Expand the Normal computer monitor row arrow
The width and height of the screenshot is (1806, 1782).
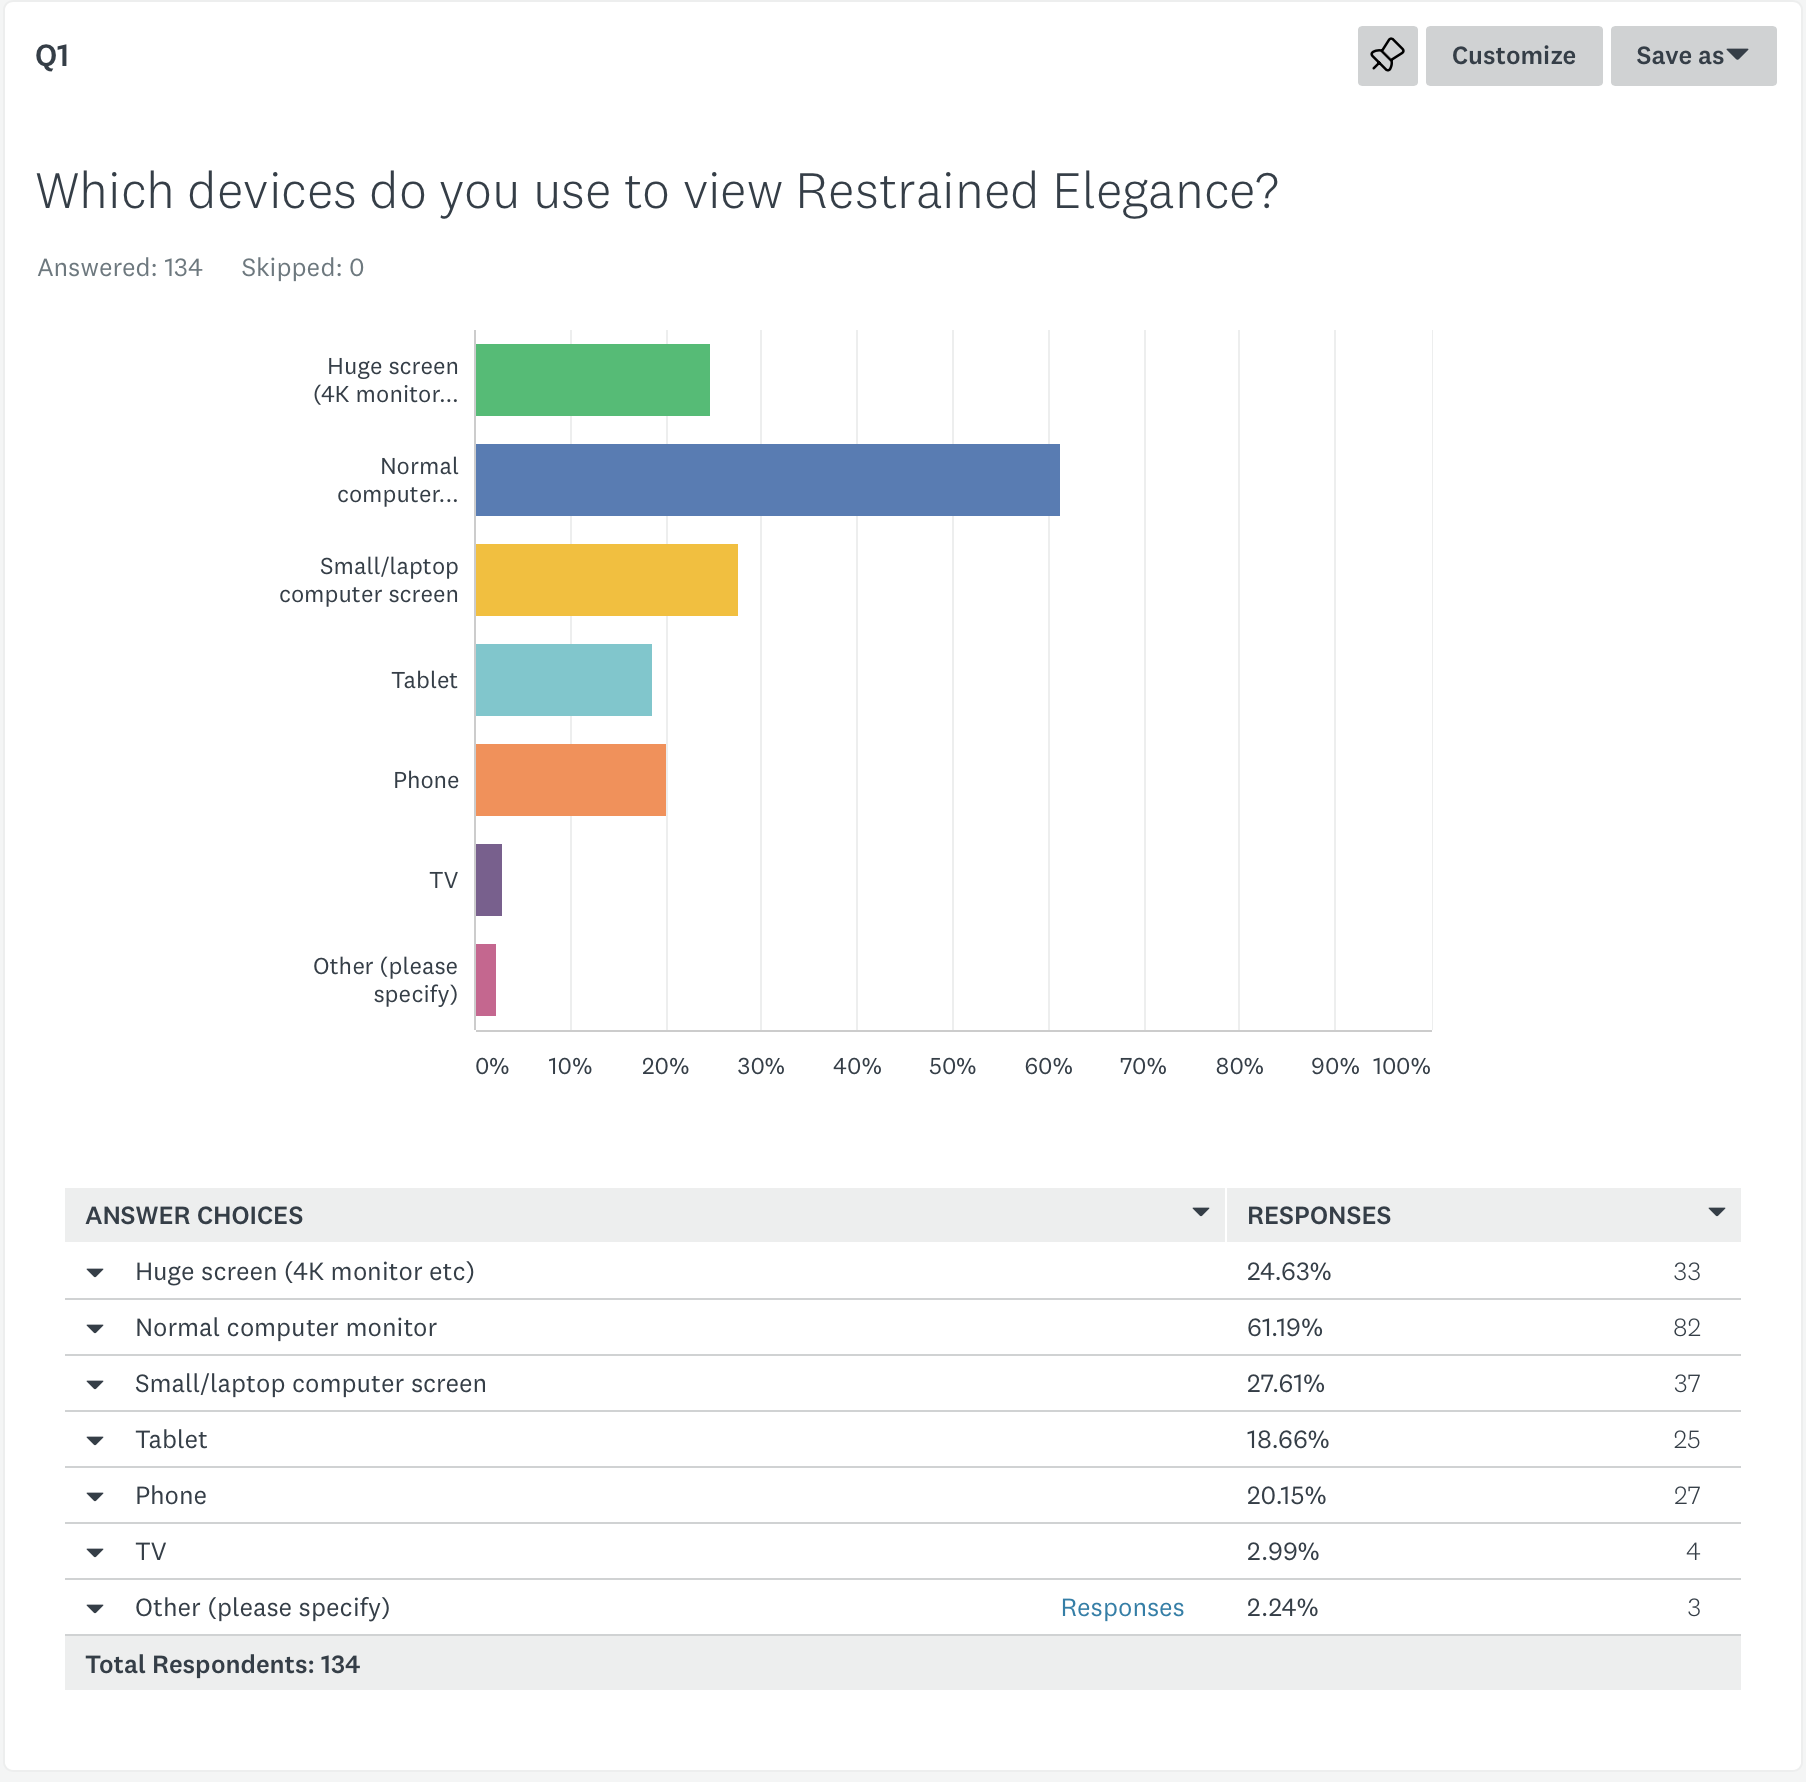pyautogui.click(x=95, y=1329)
